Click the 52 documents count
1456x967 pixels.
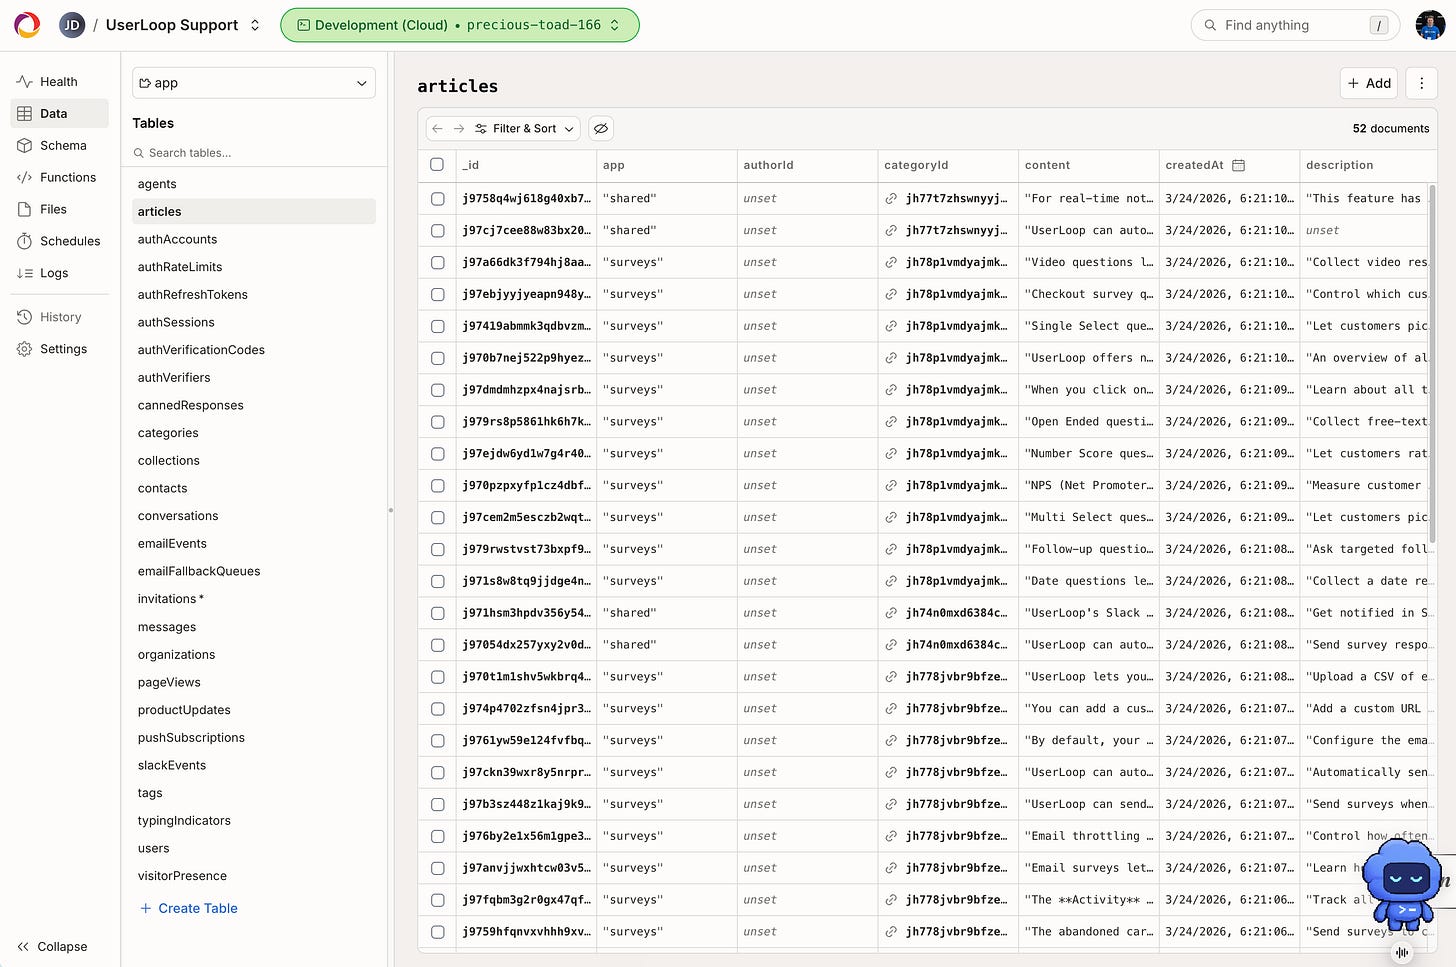click(x=1390, y=129)
